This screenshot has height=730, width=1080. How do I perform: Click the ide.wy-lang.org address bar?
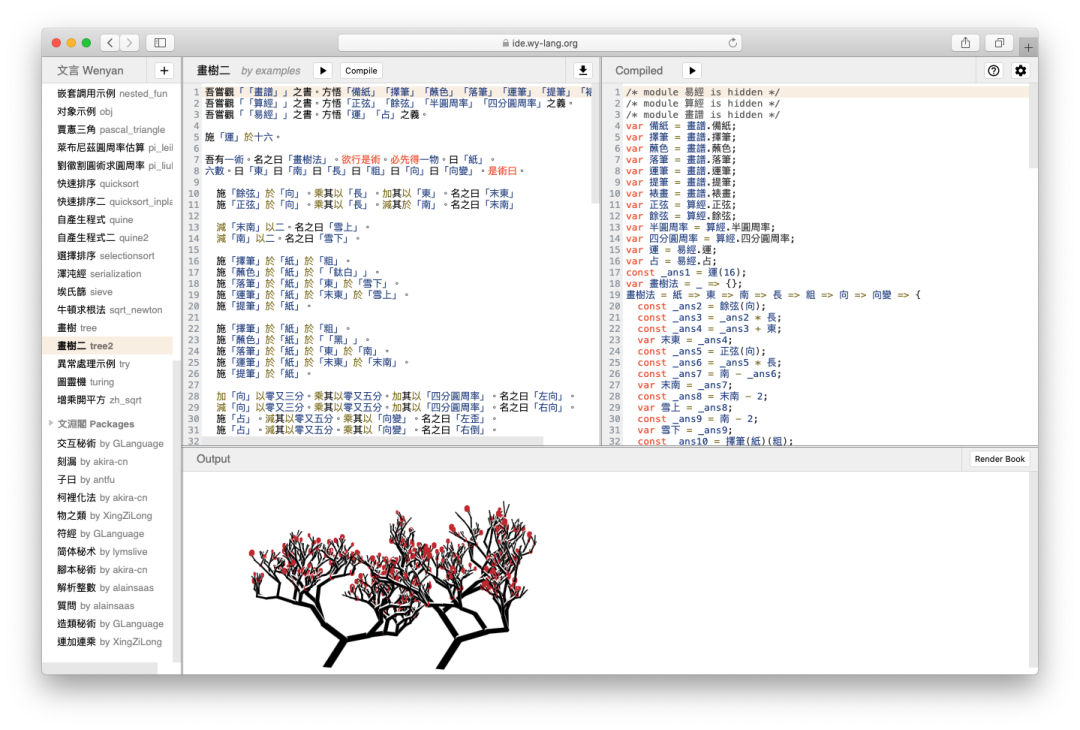coord(539,43)
